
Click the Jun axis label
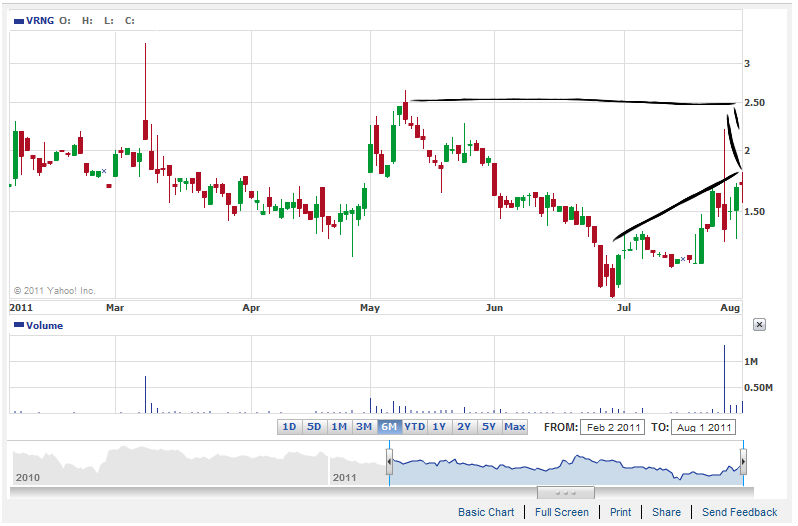(x=494, y=308)
